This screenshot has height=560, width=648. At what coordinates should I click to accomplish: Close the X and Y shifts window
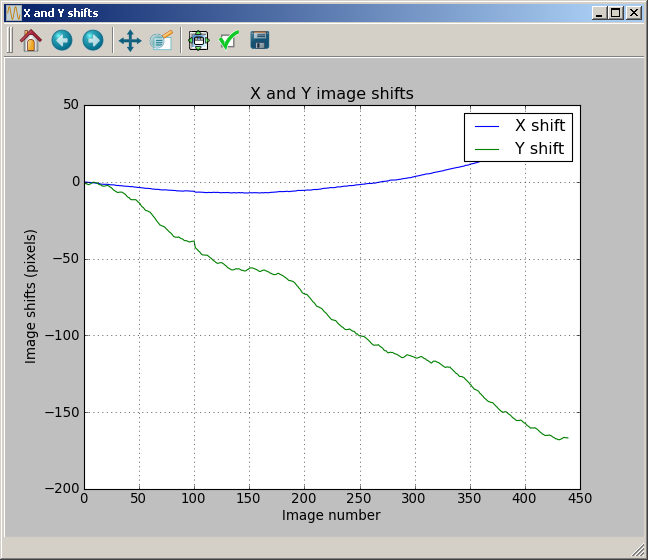pyautogui.click(x=634, y=13)
